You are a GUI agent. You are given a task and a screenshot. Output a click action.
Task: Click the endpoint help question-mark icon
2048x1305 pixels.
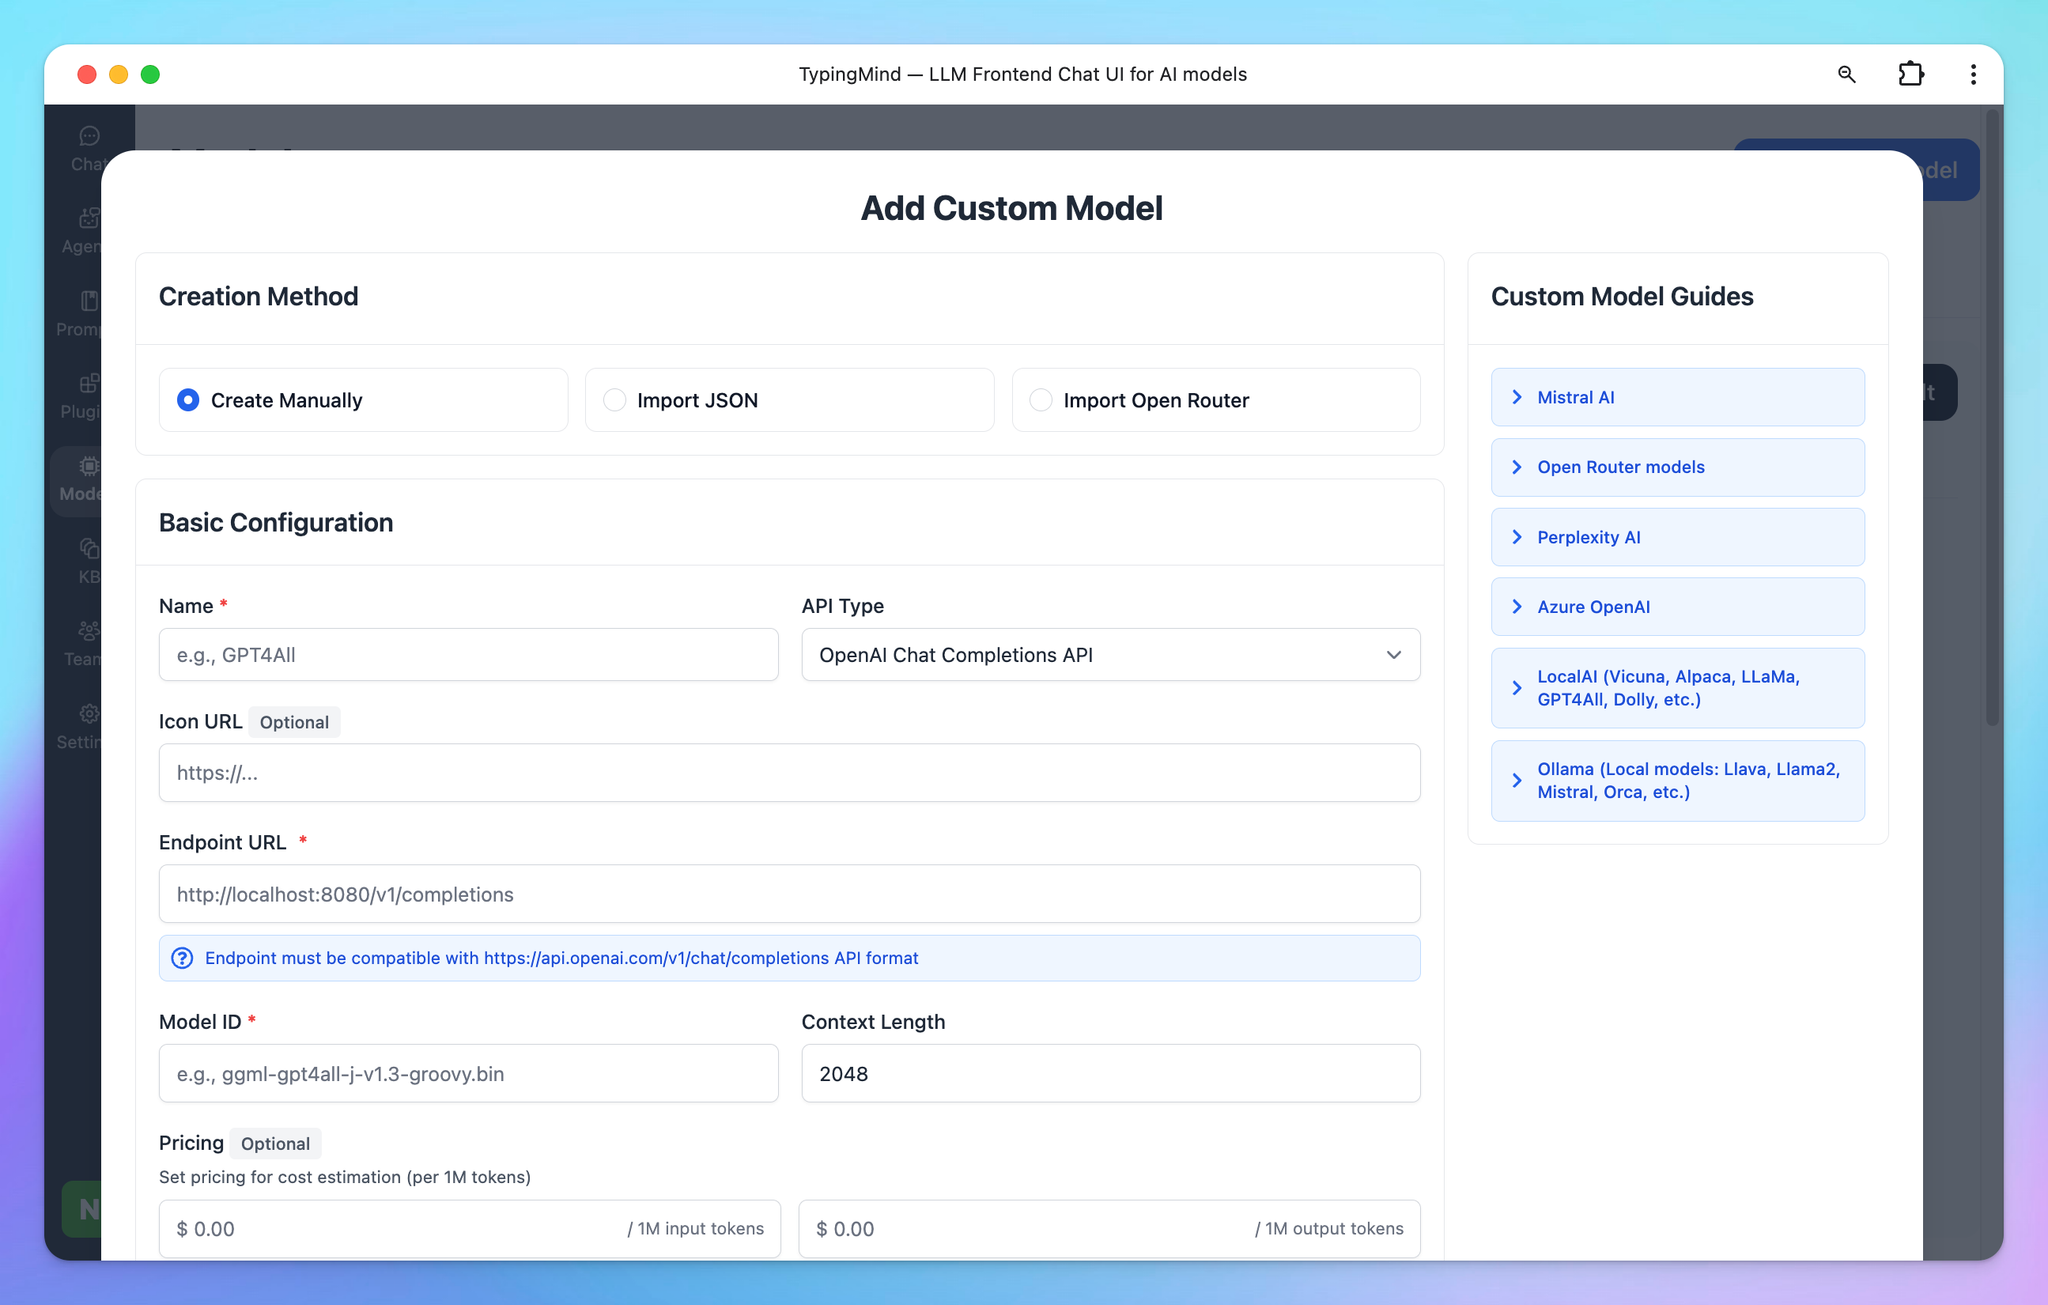pyautogui.click(x=182, y=958)
